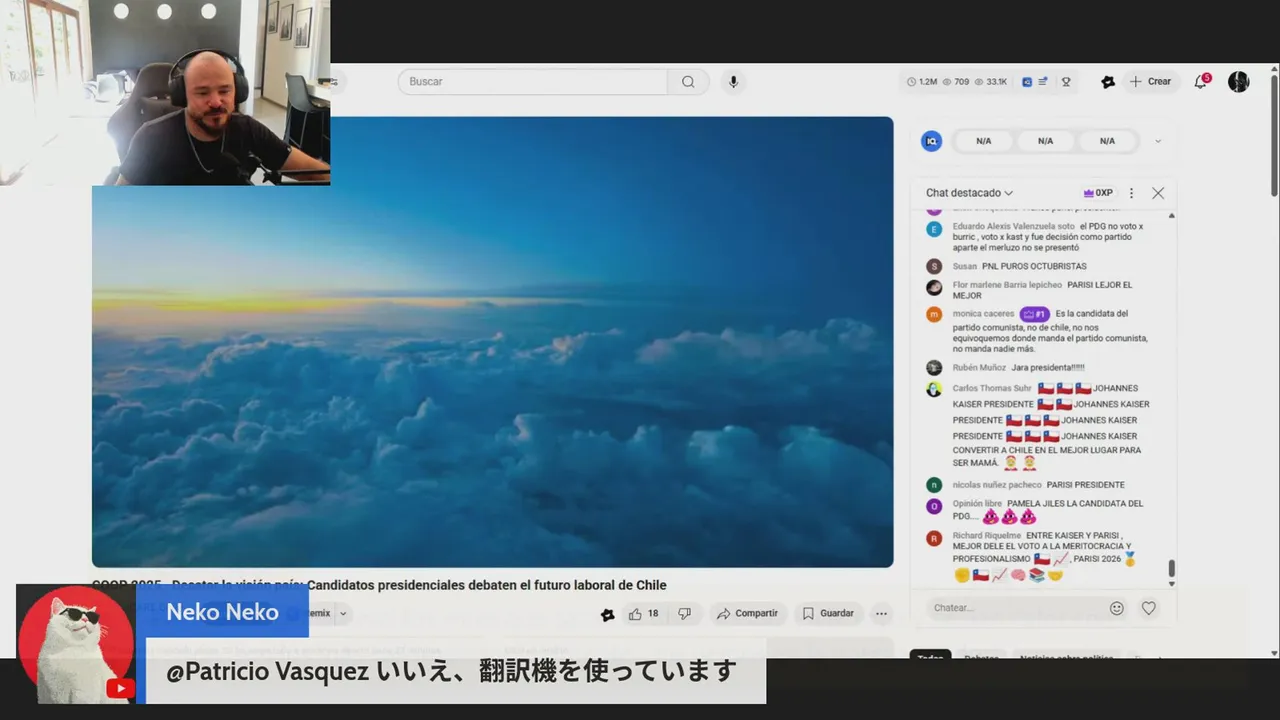Open the notifications bell

coord(1201,82)
